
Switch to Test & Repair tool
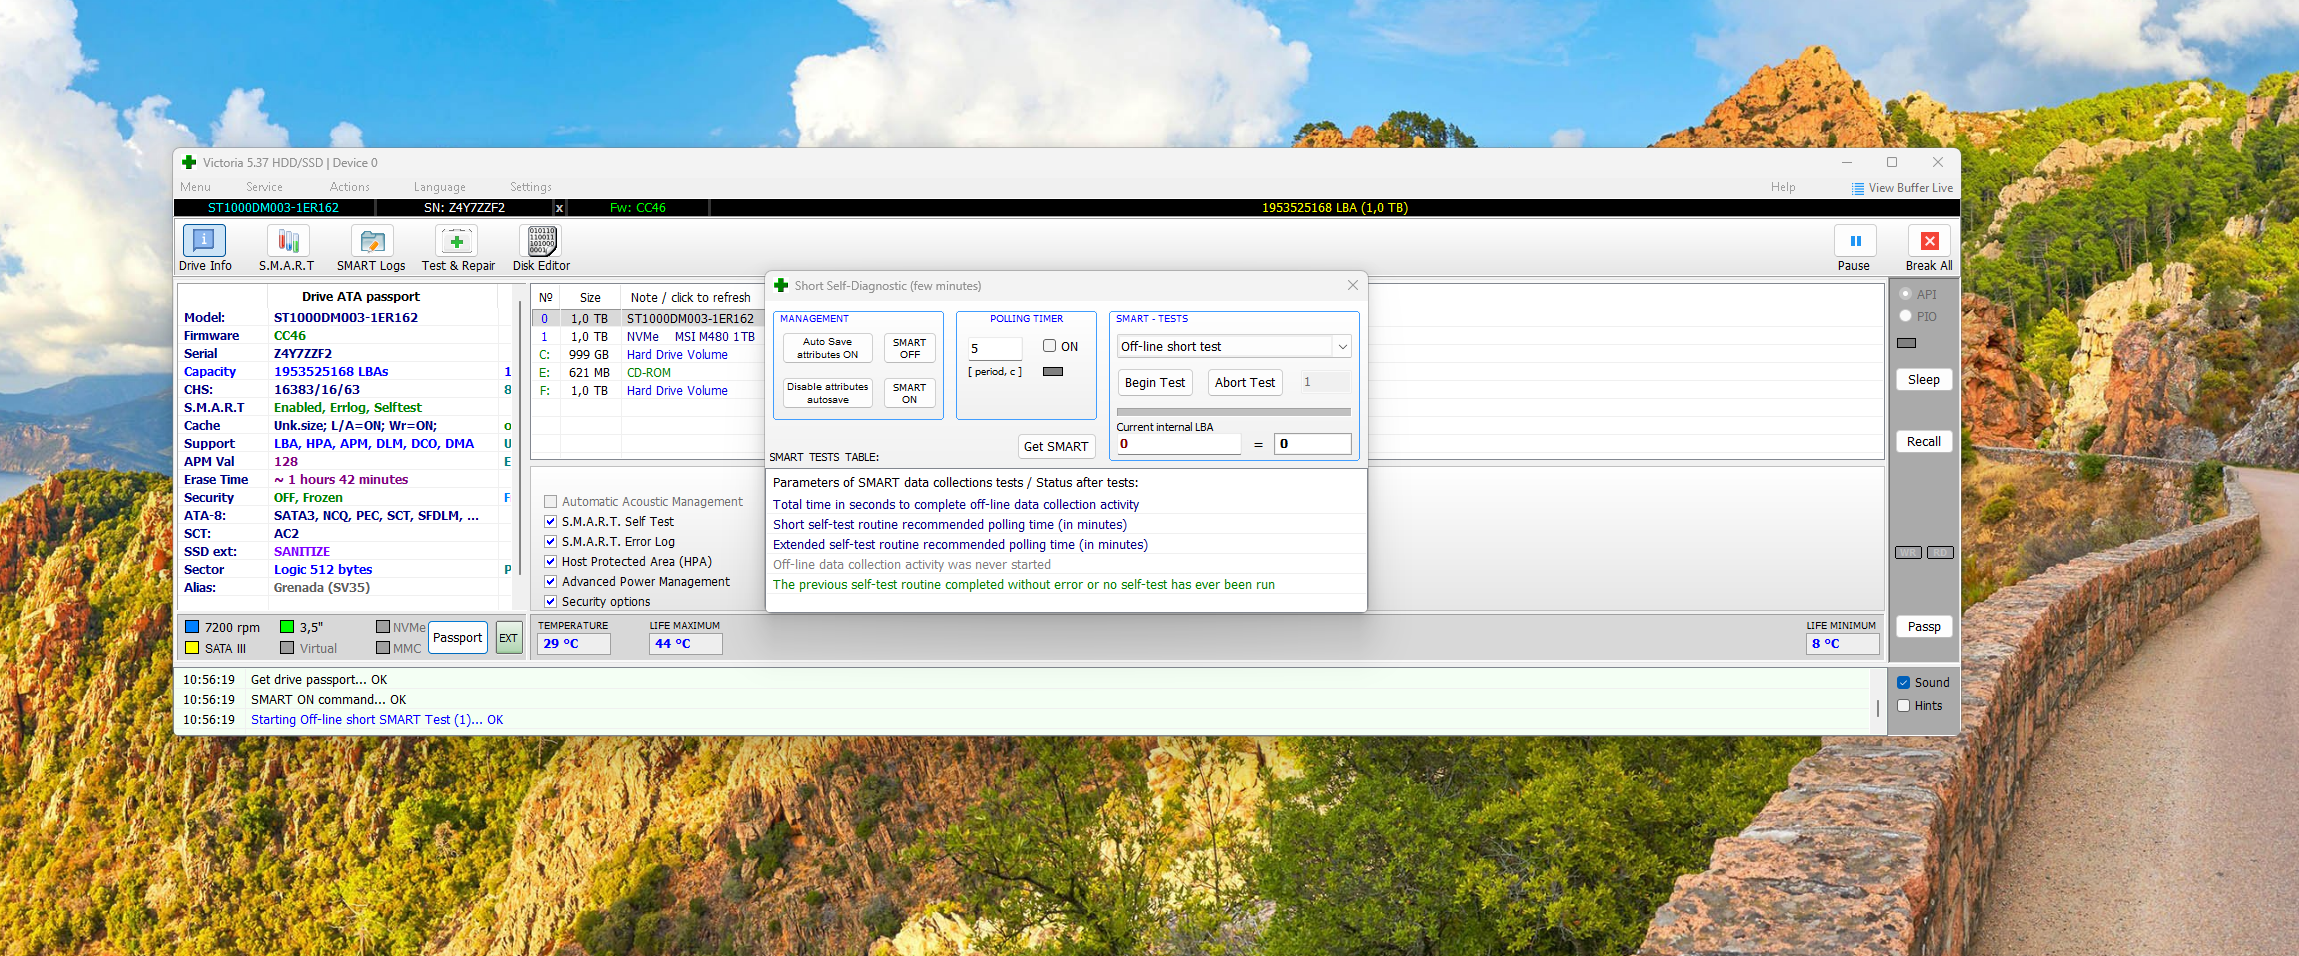[x=457, y=242]
